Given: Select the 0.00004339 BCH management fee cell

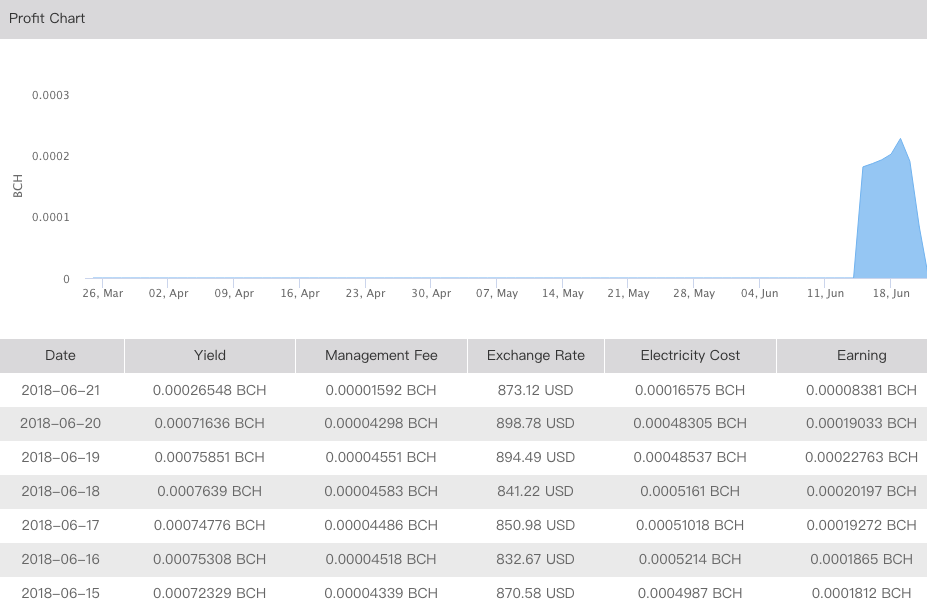Looking at the screenshot, I should click(381, 593).
